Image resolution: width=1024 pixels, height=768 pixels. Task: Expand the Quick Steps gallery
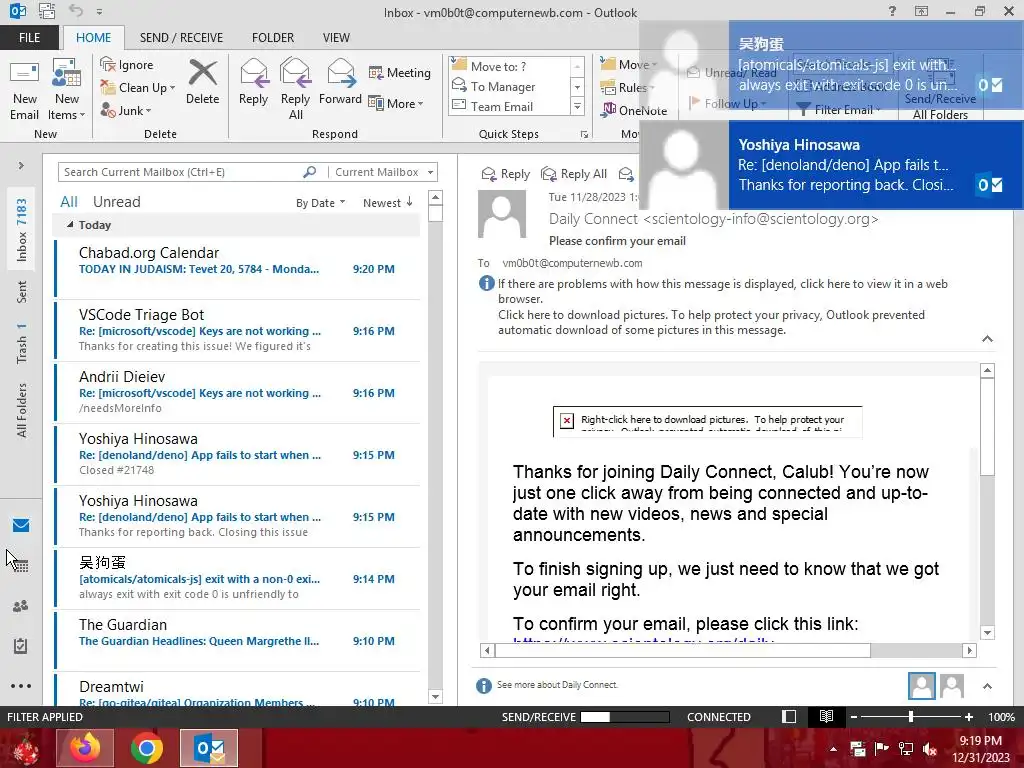(577, 106)
